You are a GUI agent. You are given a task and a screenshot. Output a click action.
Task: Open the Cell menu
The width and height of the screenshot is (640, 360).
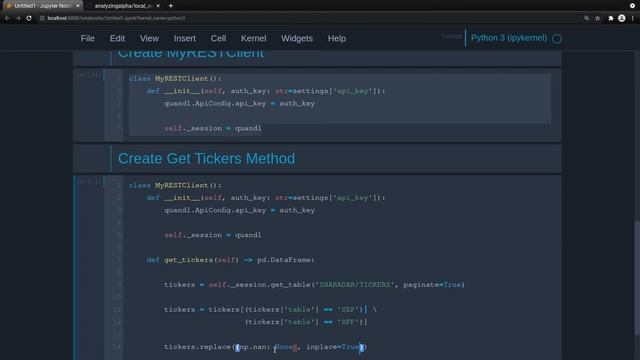click(x=218, y=38)
